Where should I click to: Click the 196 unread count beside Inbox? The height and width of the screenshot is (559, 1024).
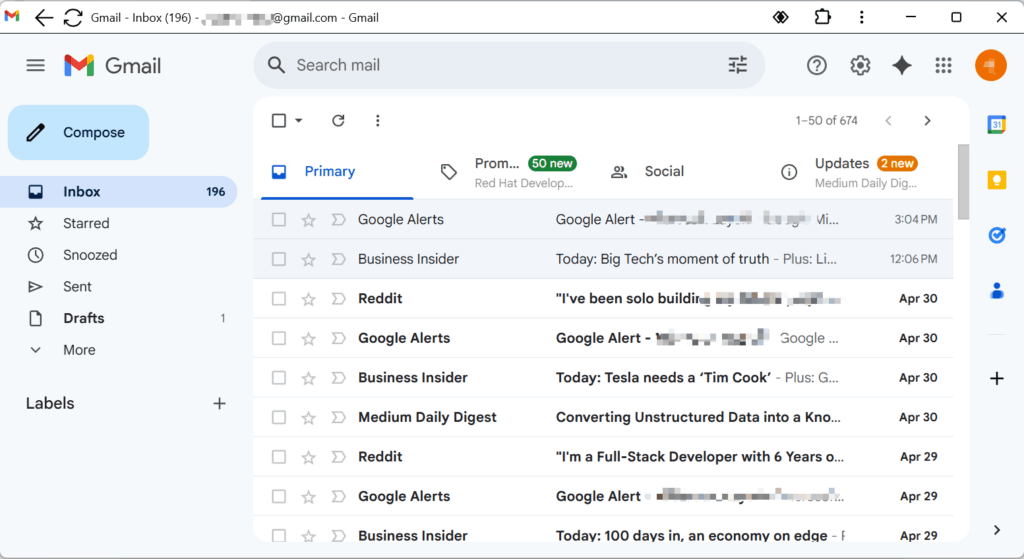[x=216, y=192]
